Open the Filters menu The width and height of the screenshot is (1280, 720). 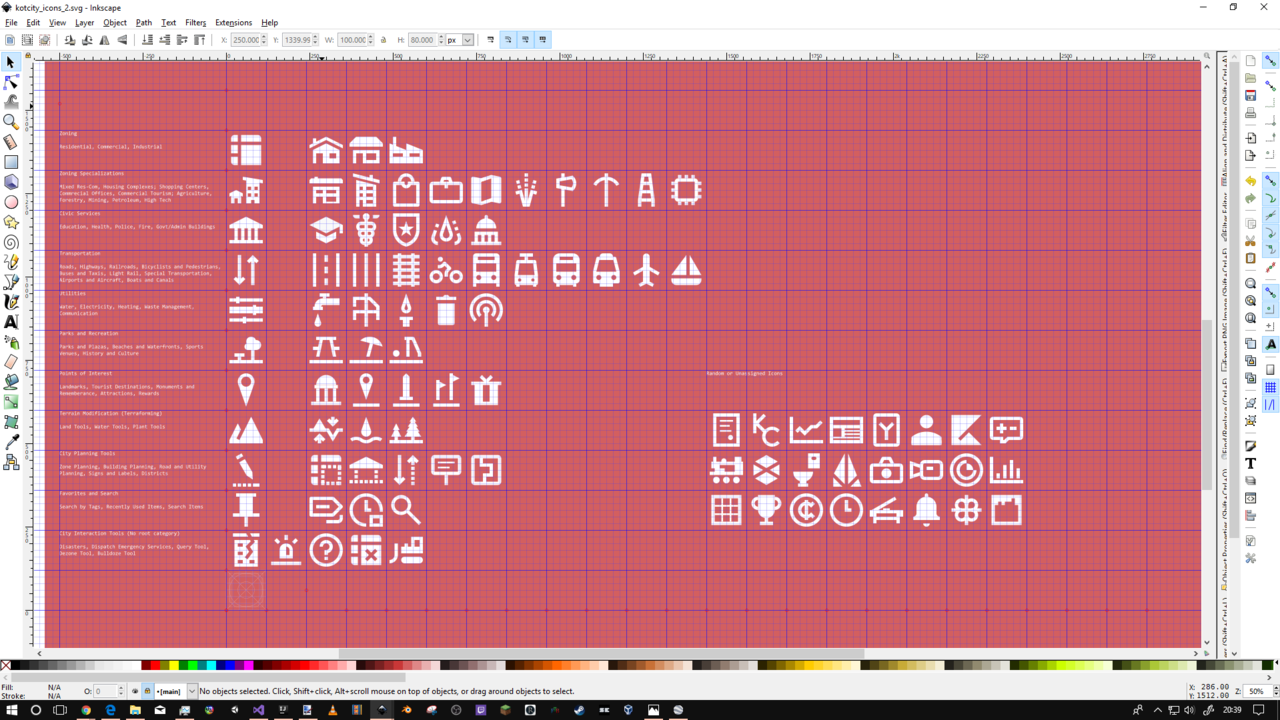195,22
